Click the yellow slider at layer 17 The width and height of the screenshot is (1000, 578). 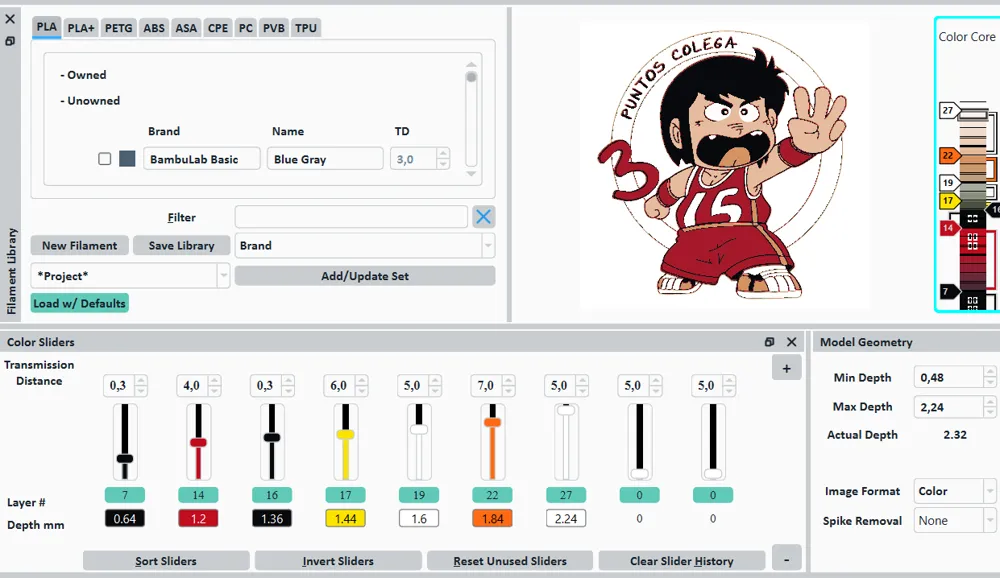point(345,434)
